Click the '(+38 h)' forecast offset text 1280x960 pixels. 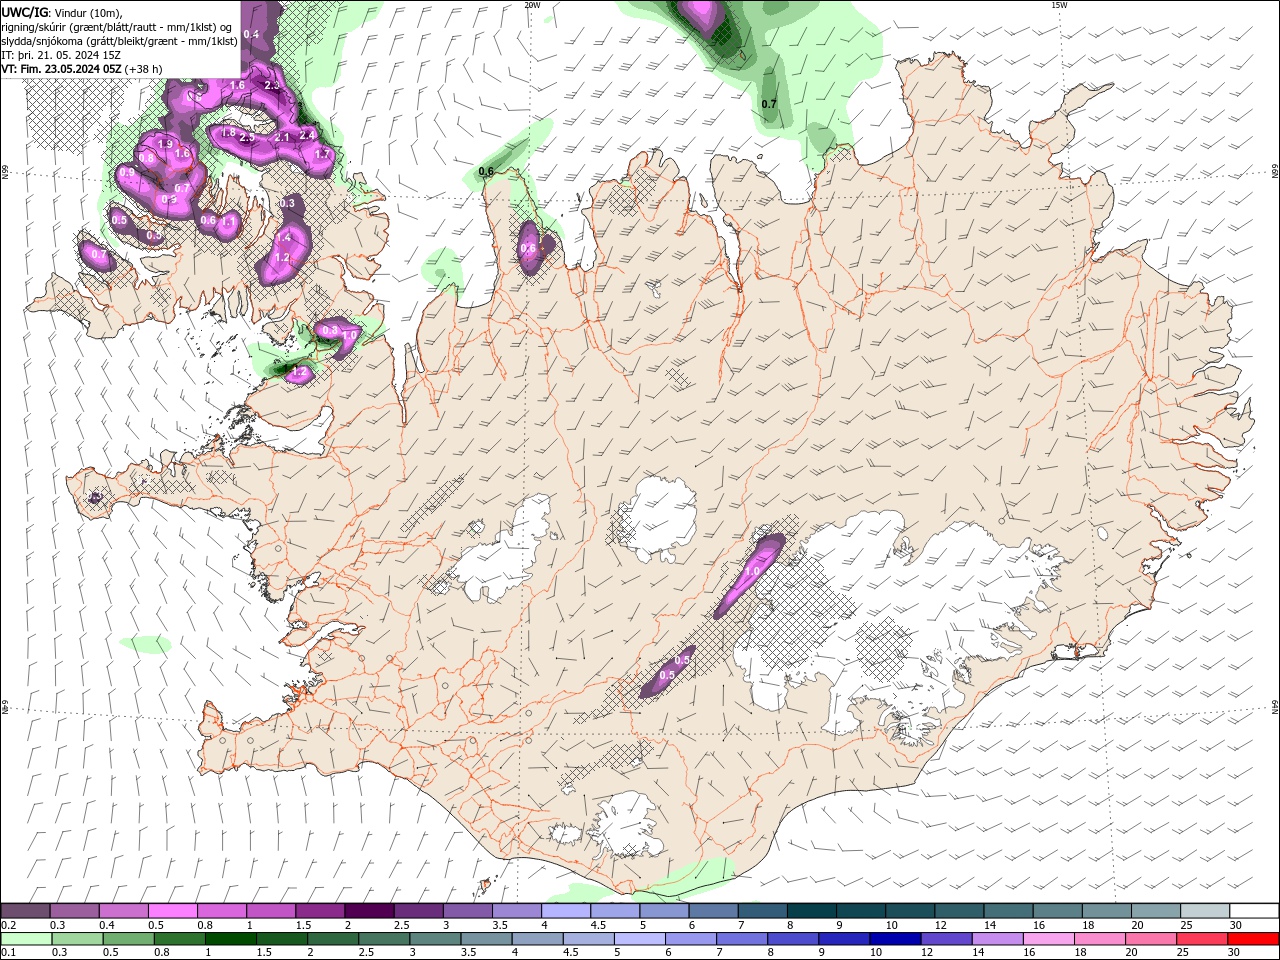(144, 69)
